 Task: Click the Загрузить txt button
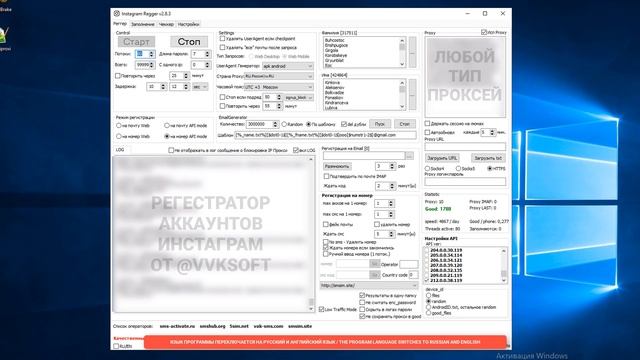(488, 158)
